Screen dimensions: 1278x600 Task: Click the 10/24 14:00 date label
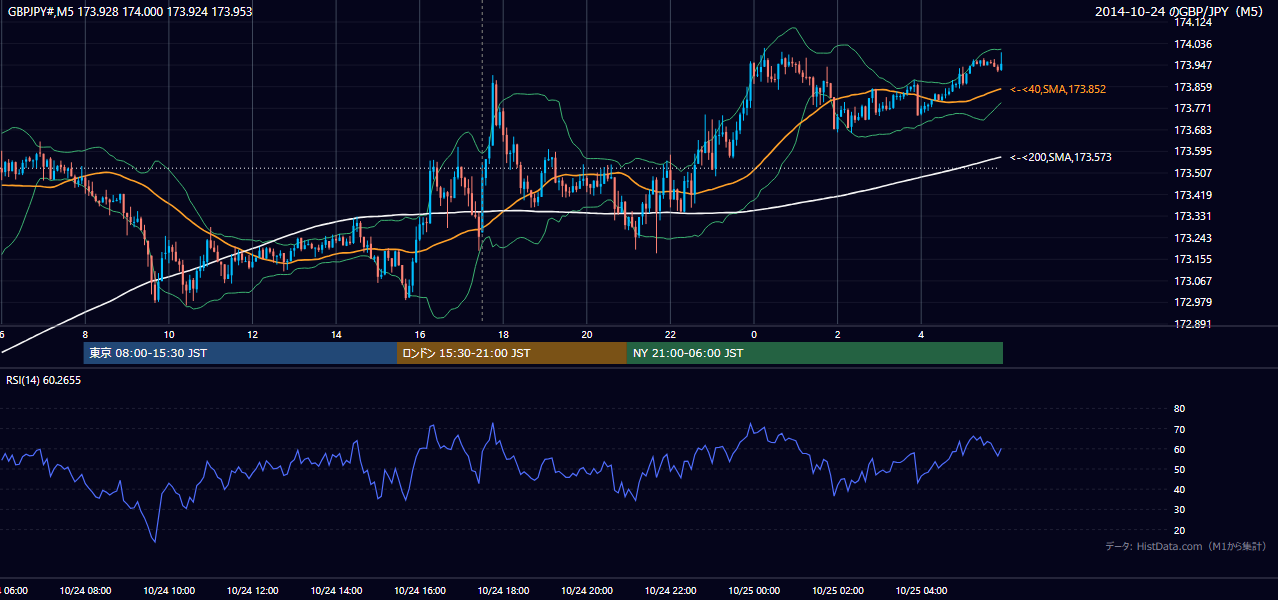[336, 591]
